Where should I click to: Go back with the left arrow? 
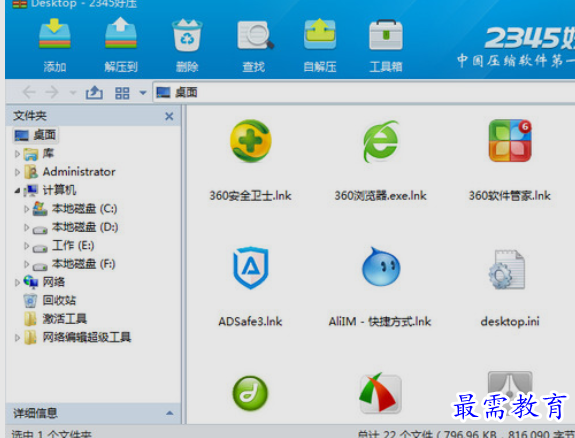pos(29,92)
